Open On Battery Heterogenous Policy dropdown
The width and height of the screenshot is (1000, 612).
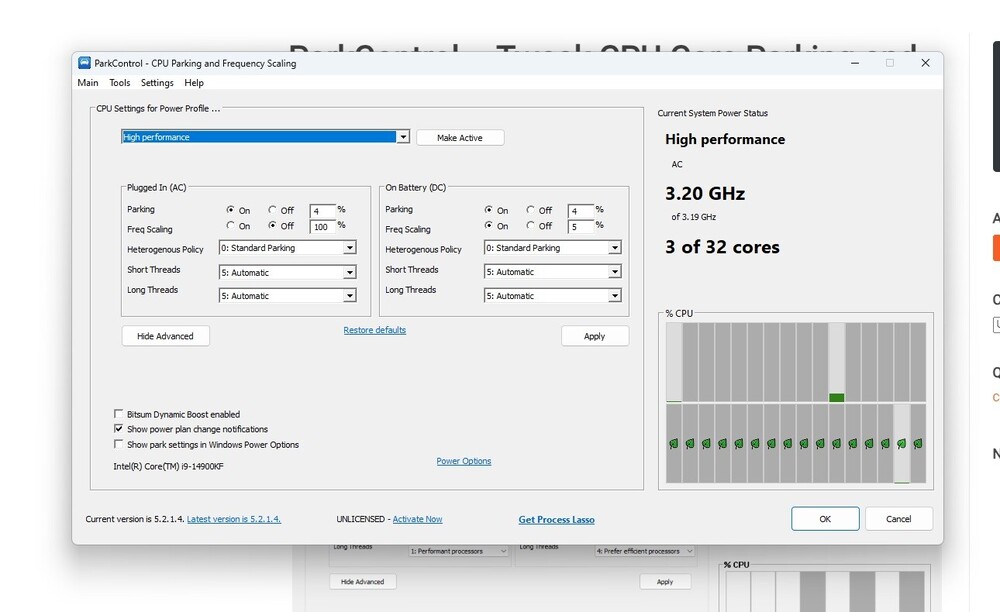pos(552,248)
